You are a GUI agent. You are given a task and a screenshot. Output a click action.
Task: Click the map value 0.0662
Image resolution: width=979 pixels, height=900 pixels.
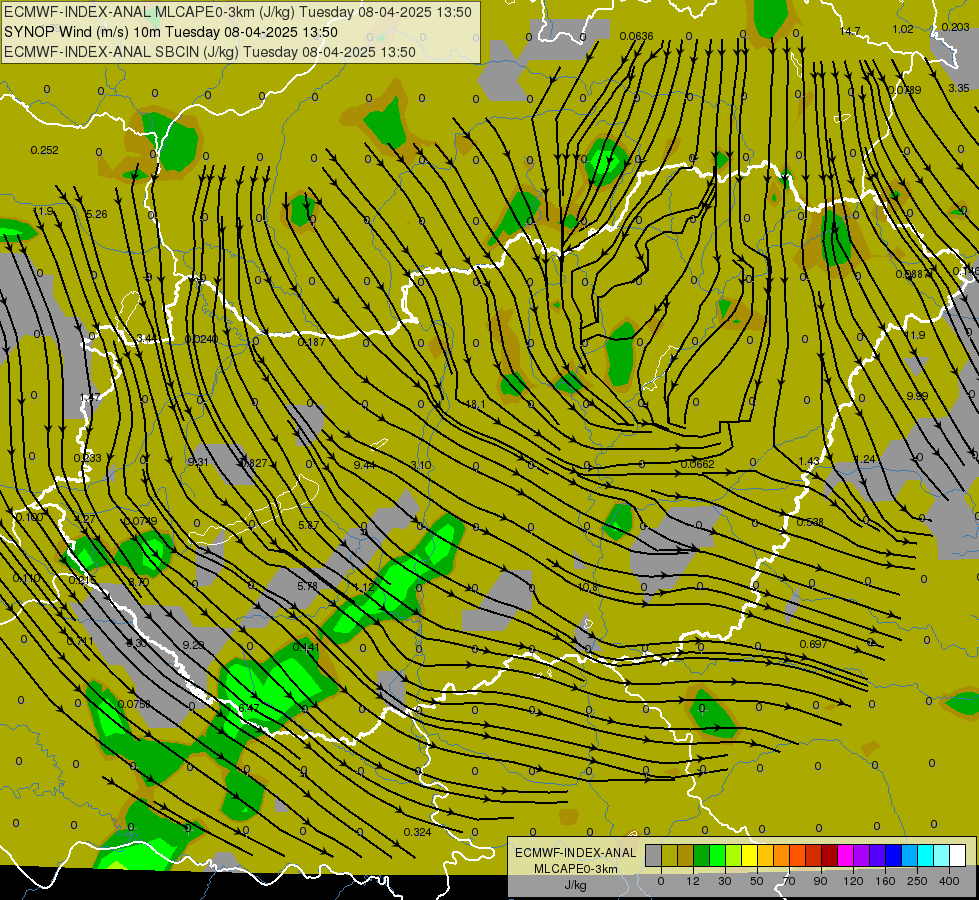point(697,464)
